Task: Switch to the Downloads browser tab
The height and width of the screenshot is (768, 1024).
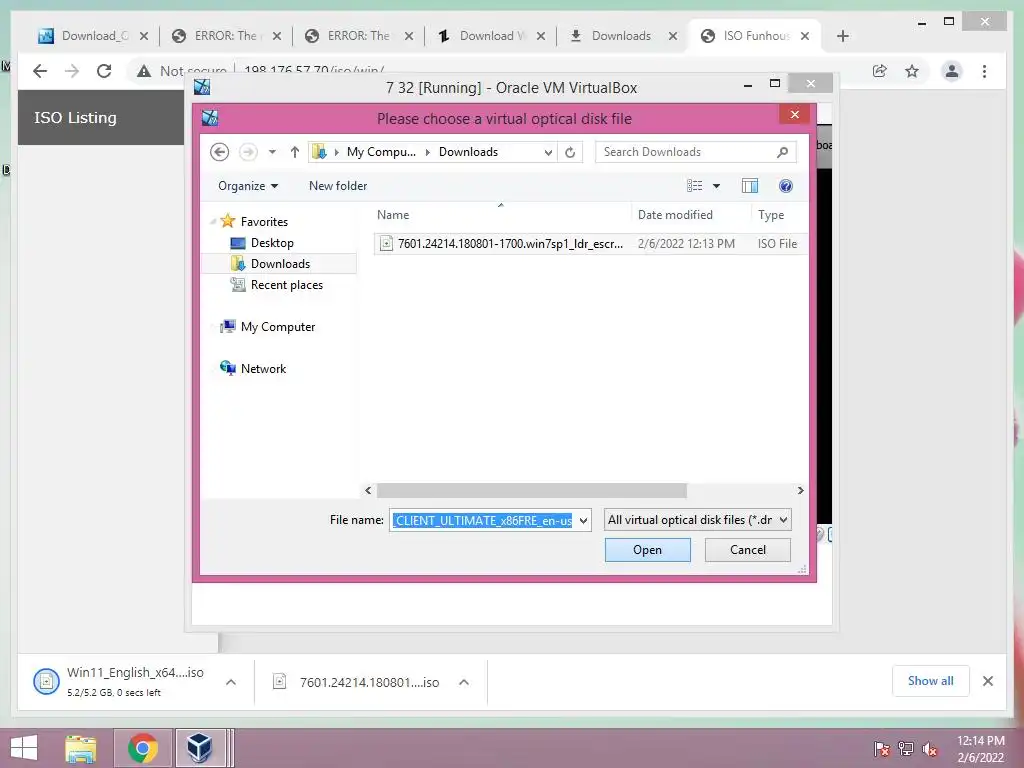Action: pos(623,36)
